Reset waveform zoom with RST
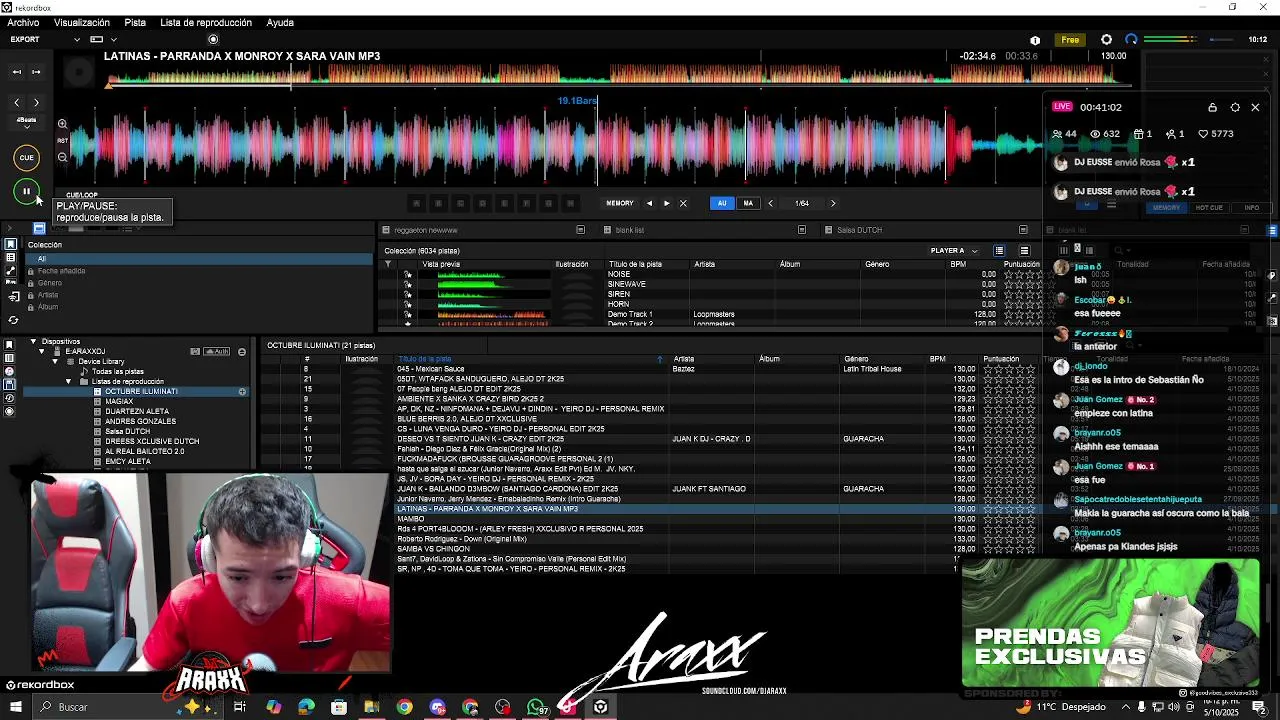Image resolution: width=1280 pixels, height=720 pixels. pos(62,141)
